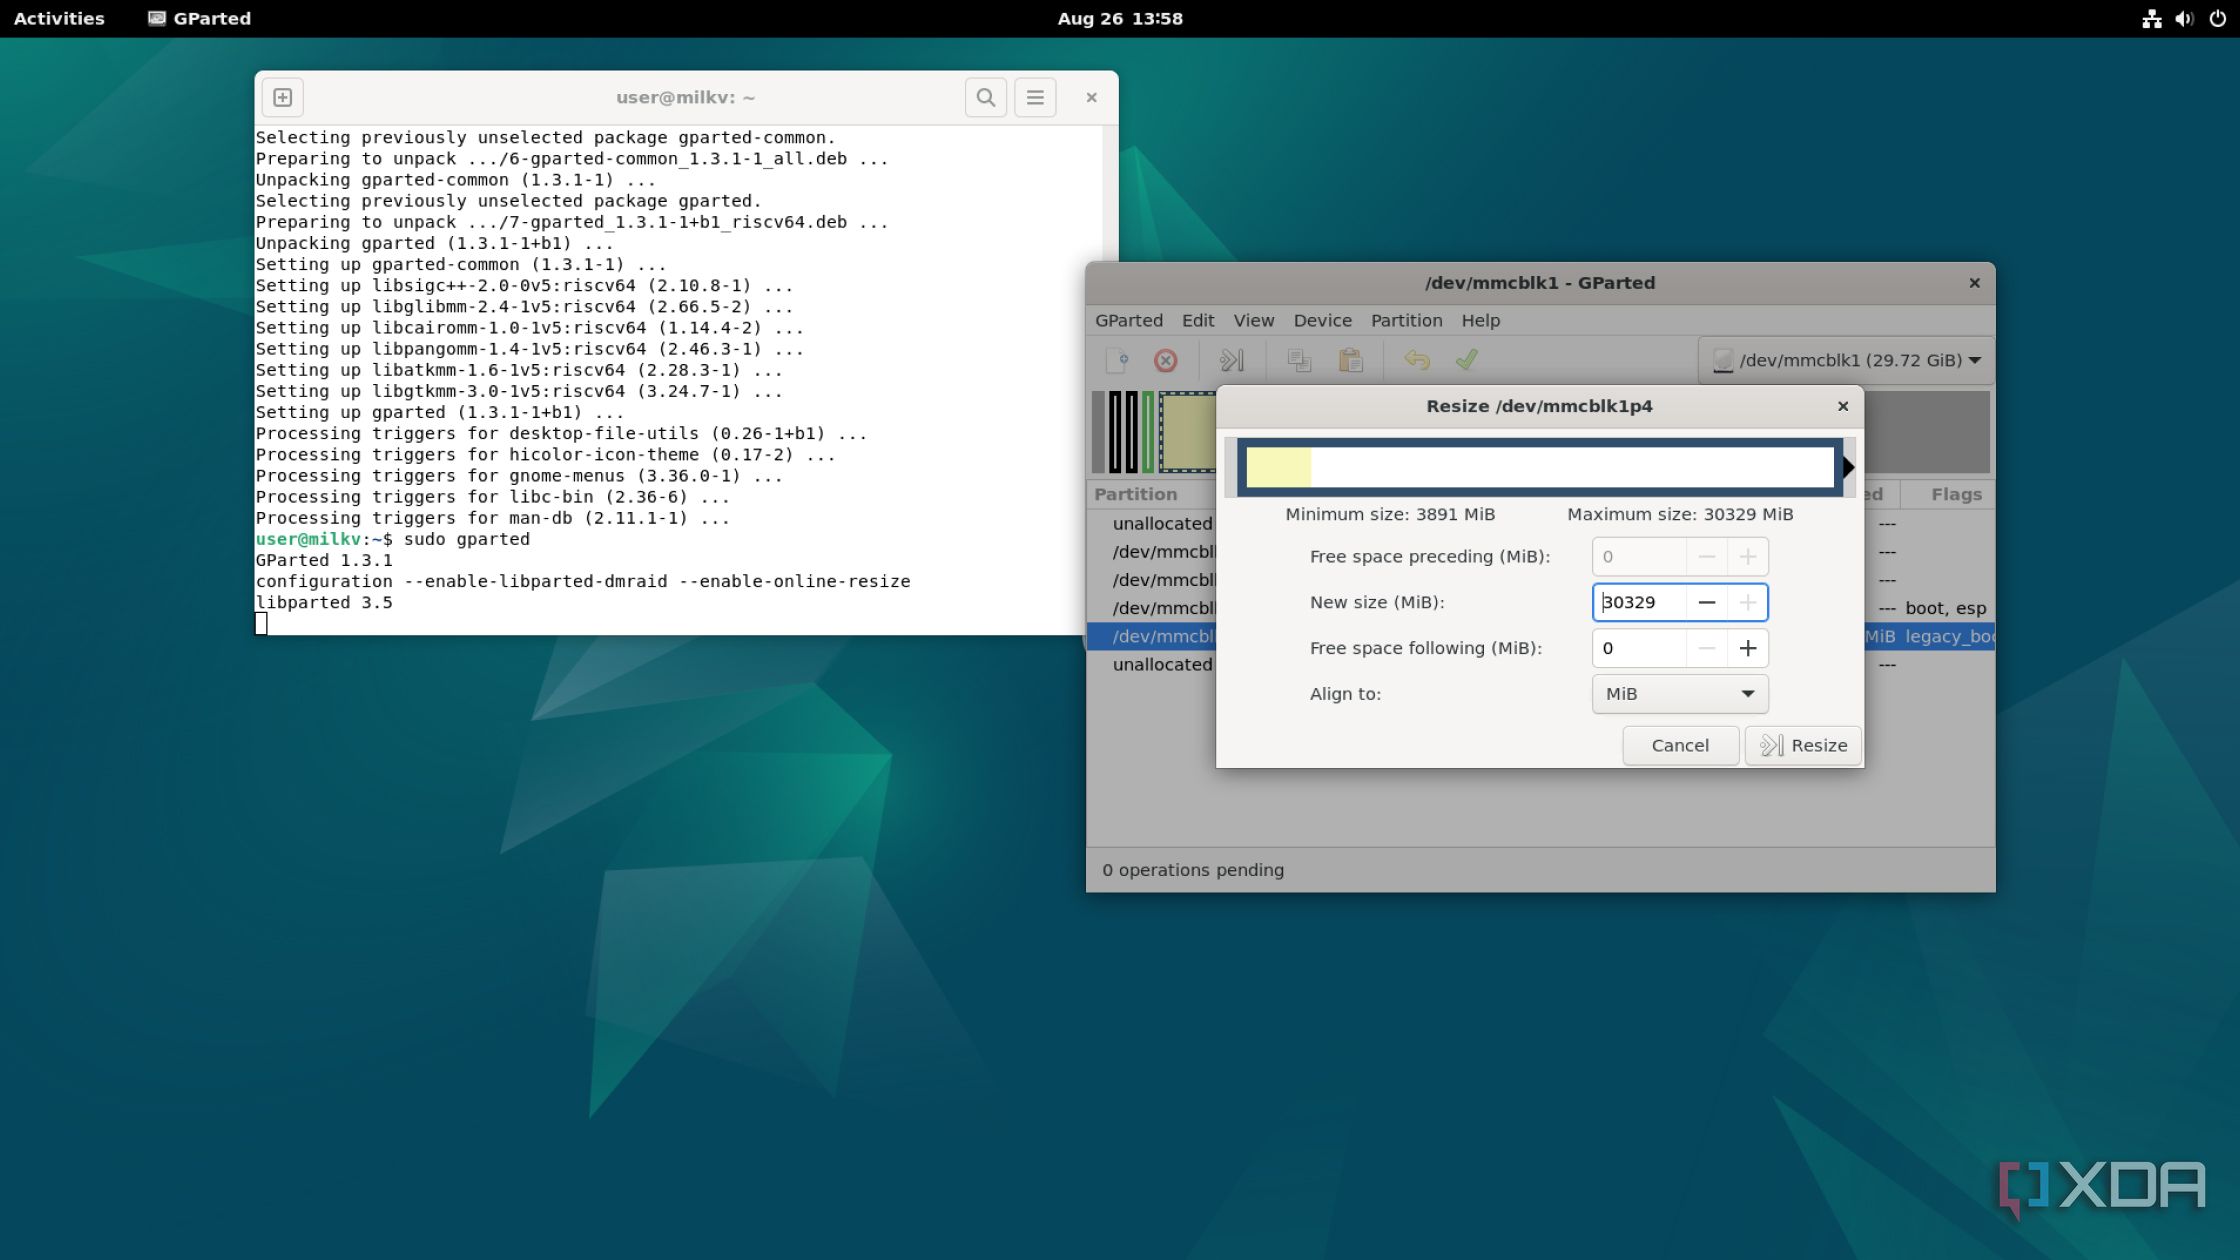Open the /dev/mmcblk1 device selector dropdown

pos(1846,360)
